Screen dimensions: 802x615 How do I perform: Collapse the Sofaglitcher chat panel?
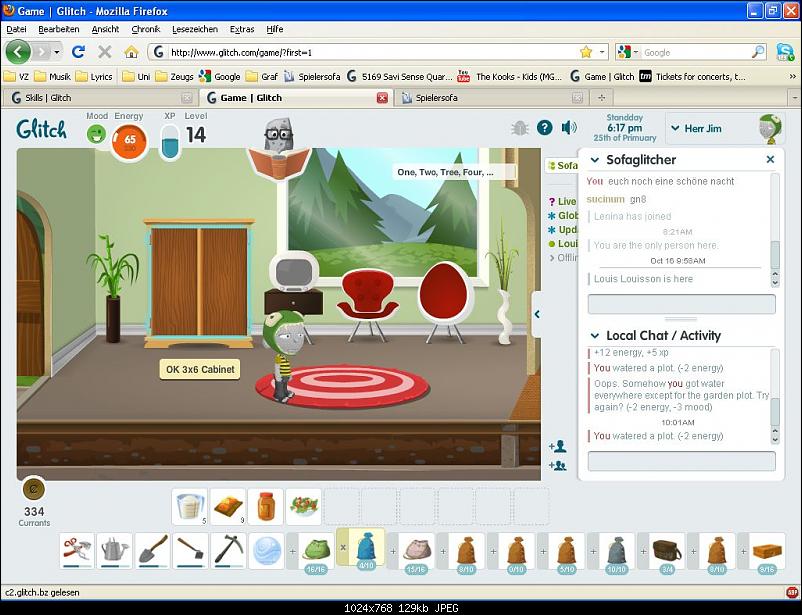point(595,160)
